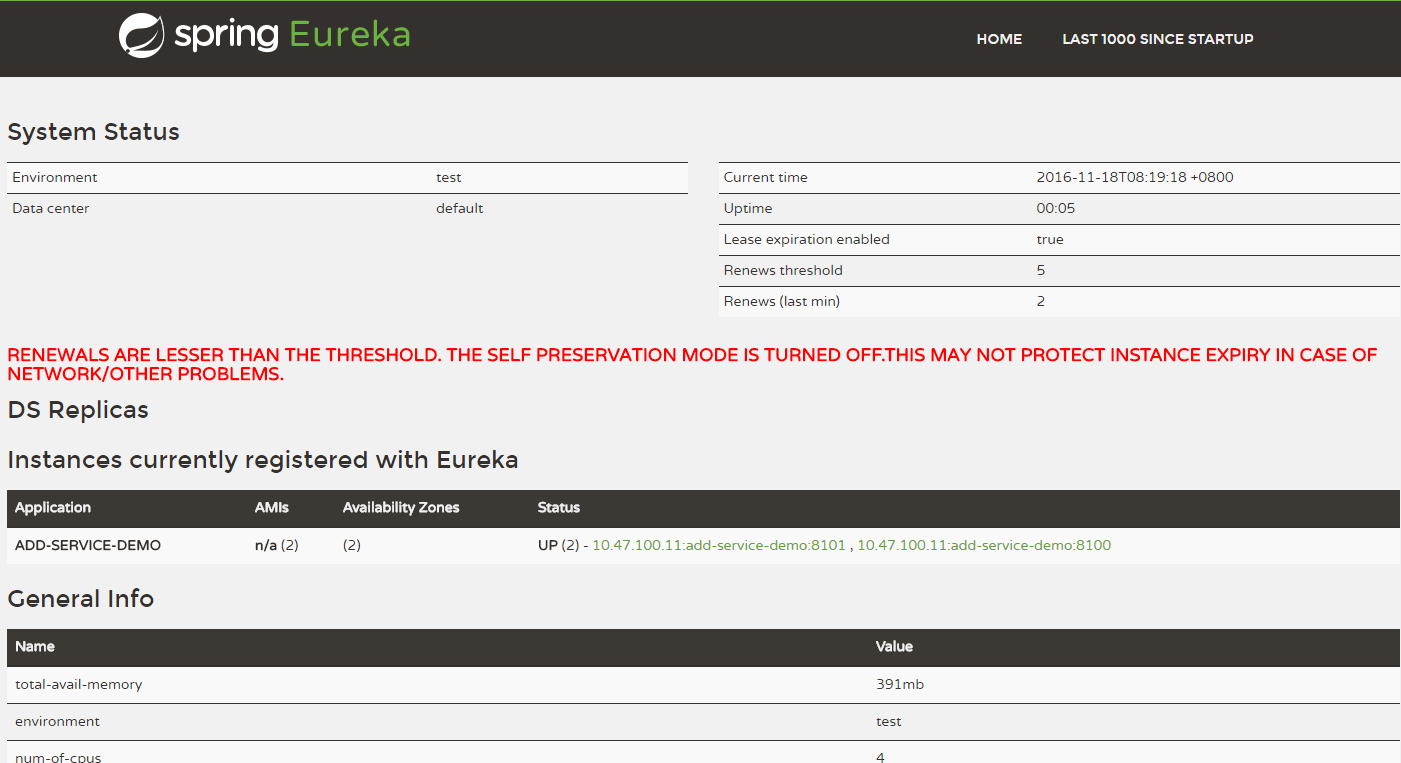Select the Renews (last min) label

[x=782, y=301]
